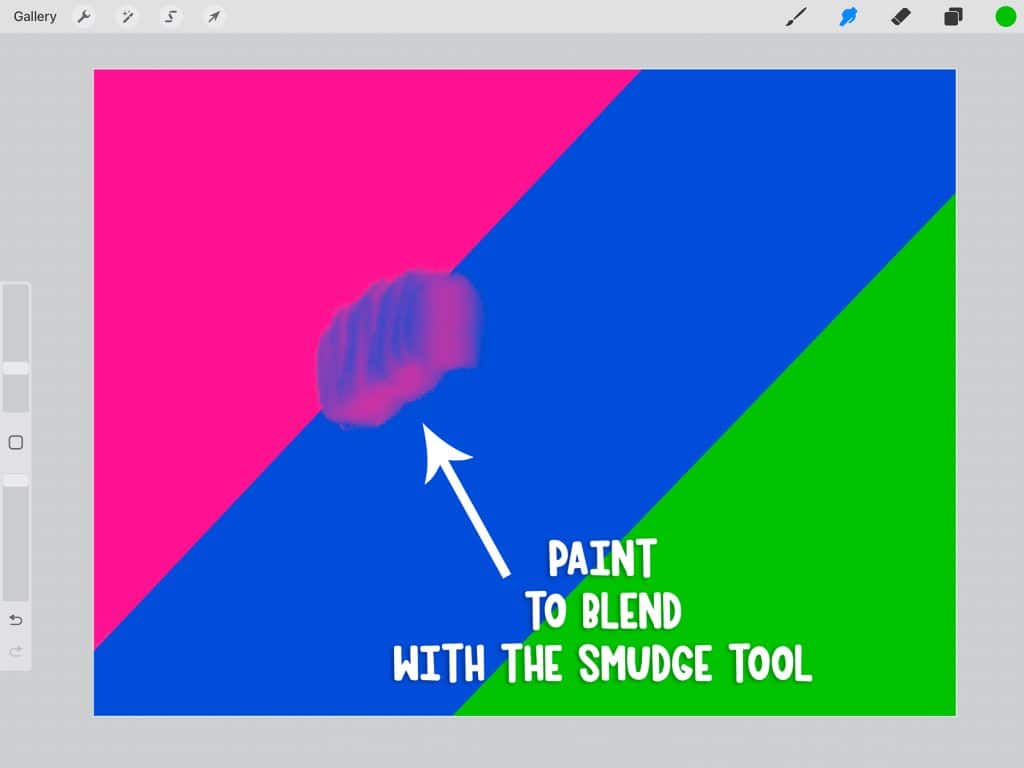Tap the smudged pink-blue blend area
Viewport: 1024px width, 768px height.
[400, 347]
